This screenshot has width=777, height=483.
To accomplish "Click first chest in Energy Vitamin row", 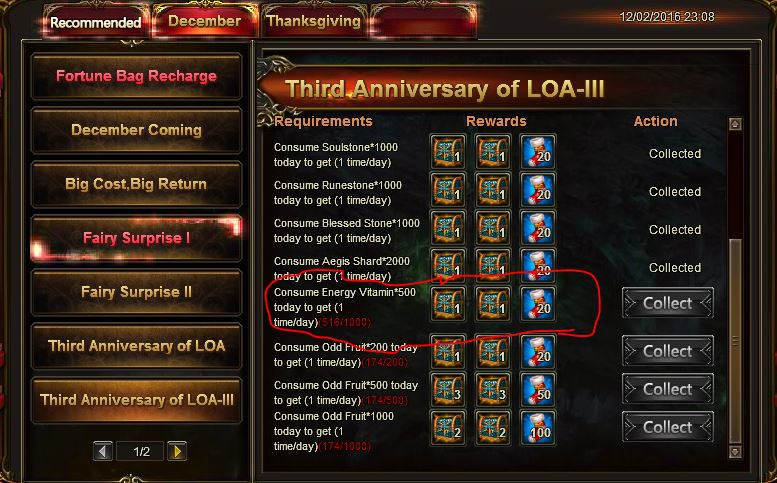I will point(448,304).
